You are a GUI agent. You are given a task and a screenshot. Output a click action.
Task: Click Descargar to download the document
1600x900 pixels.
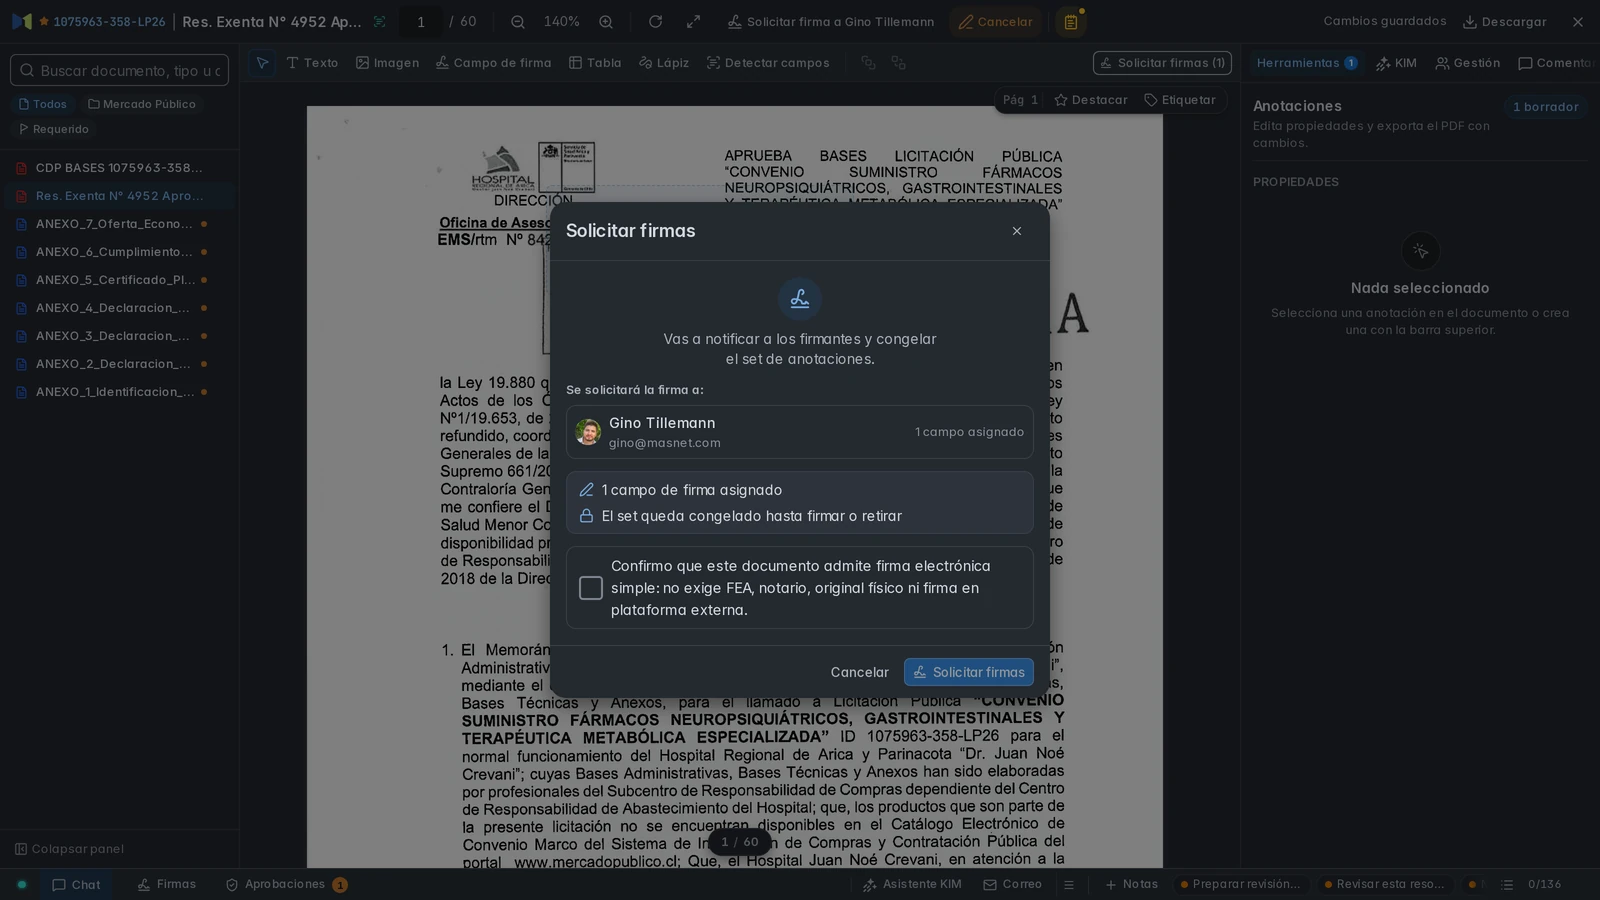coord(1504,22)
